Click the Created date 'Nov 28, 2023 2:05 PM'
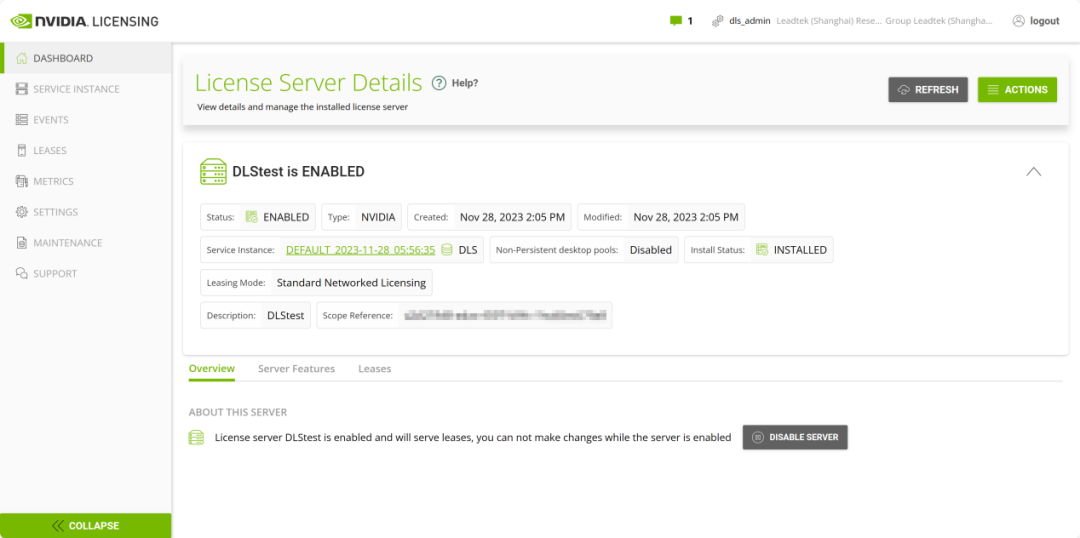The image size is (1080, 538). click(512, 217)
